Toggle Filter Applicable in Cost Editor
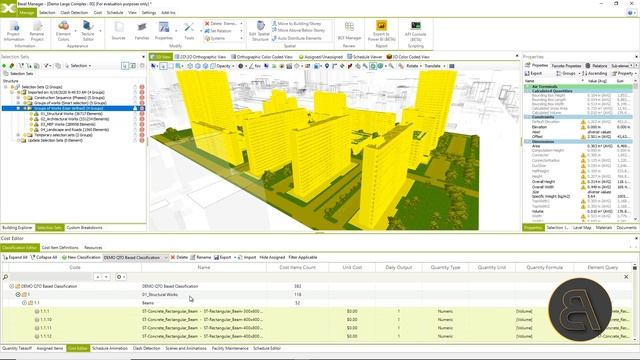This screenshot has width=640, height=360. [x=303, y=258]
